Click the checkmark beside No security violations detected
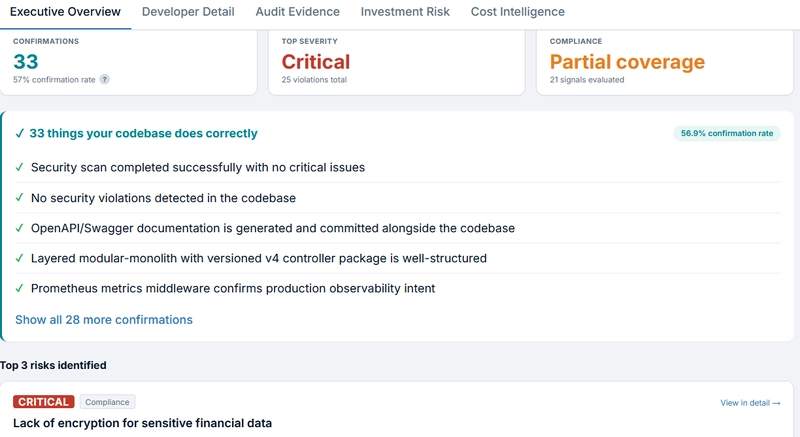 (19, 197)
